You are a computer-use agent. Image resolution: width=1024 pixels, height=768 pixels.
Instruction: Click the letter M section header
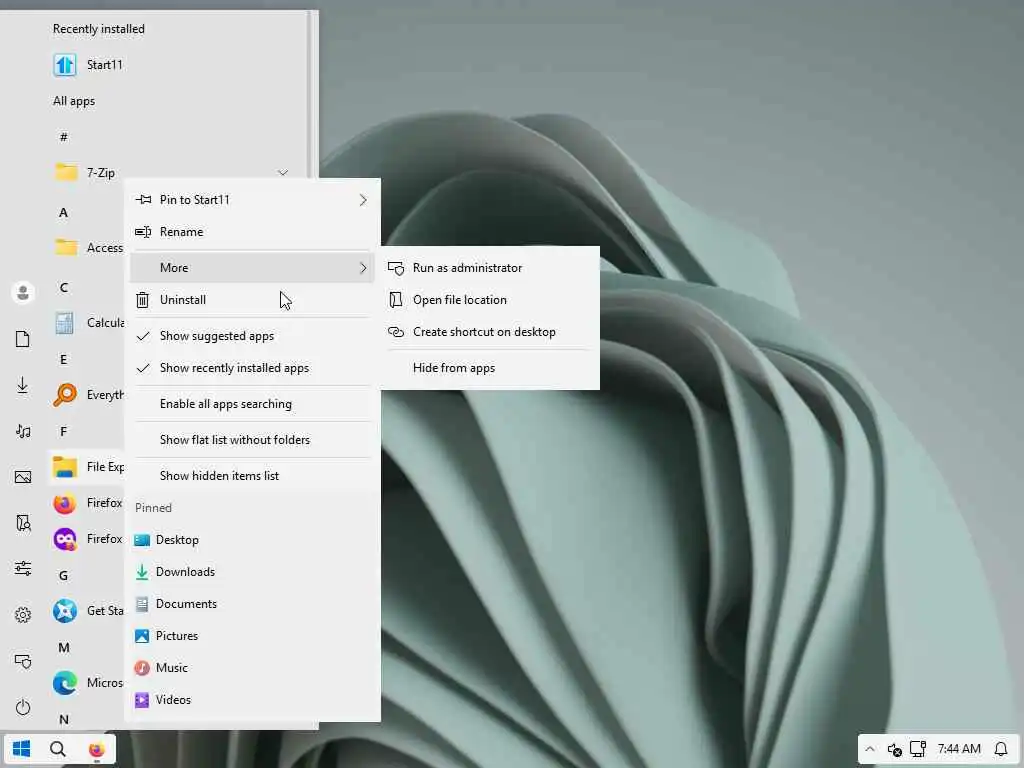click(63, 647)
